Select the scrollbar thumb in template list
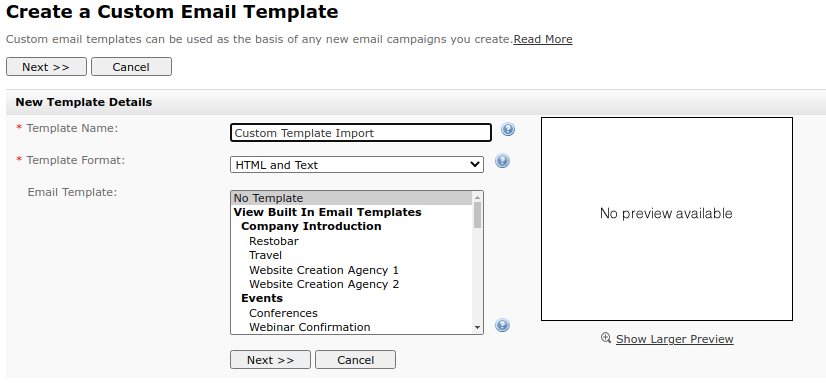Image resolution: width=826 pixels, height=388 pixels. coord(477,215)
